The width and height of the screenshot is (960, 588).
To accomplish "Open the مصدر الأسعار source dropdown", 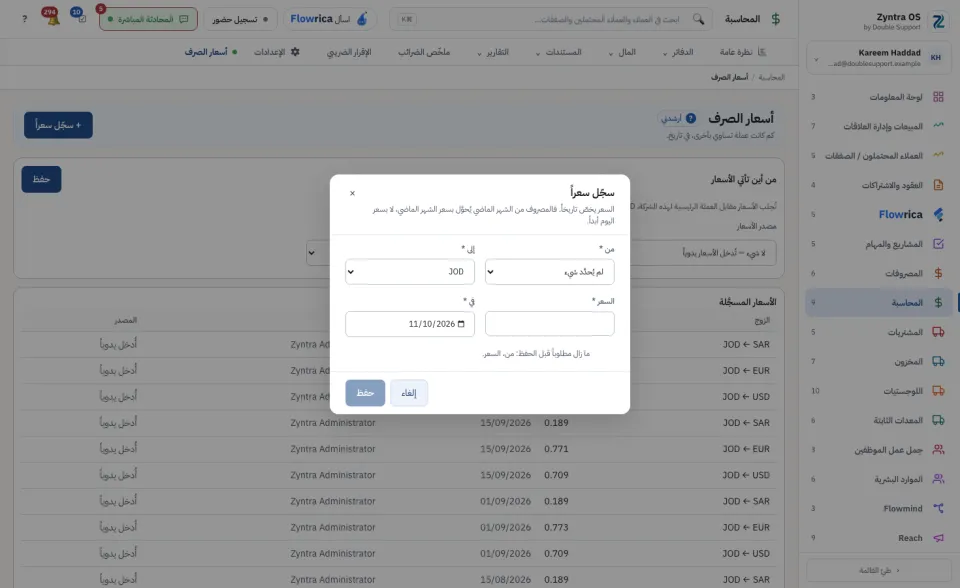I will pos(541,253).
